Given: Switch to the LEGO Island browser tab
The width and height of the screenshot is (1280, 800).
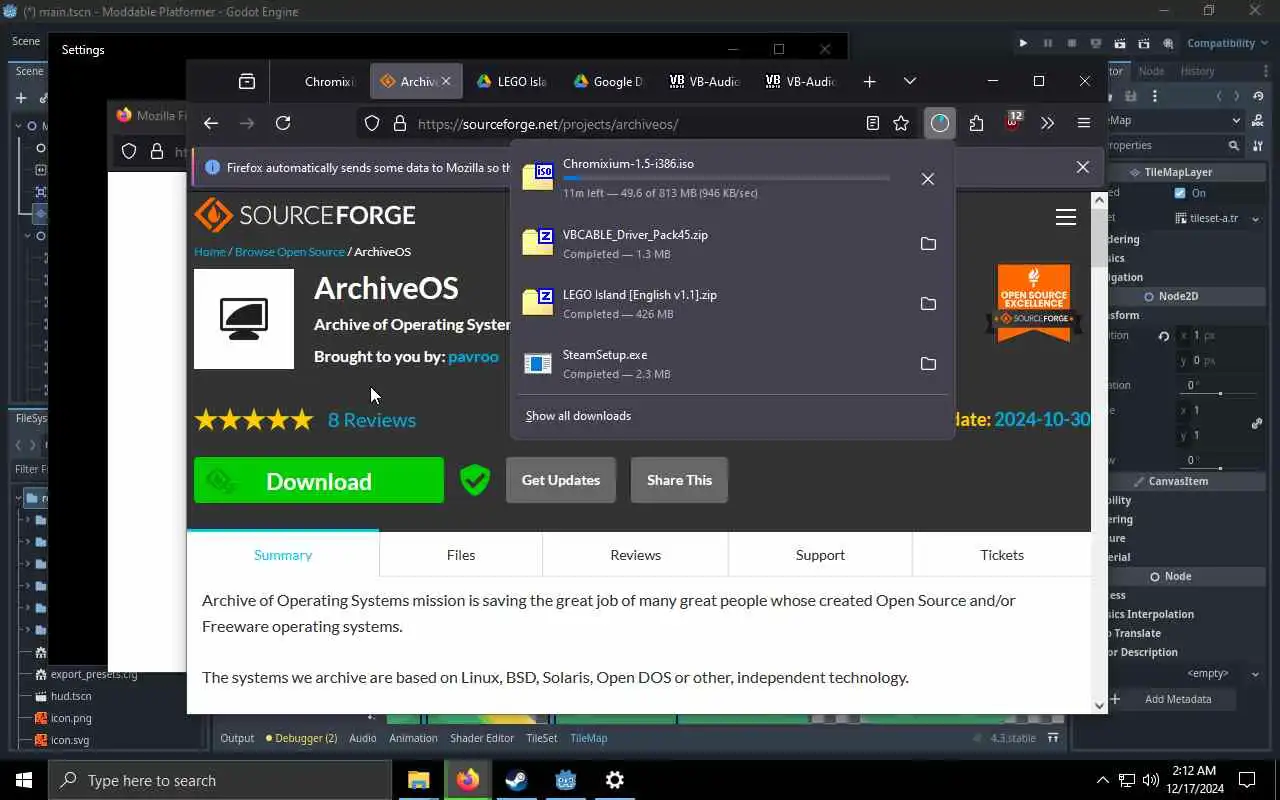Looking at the screenshot, I should tap(512, 82).
